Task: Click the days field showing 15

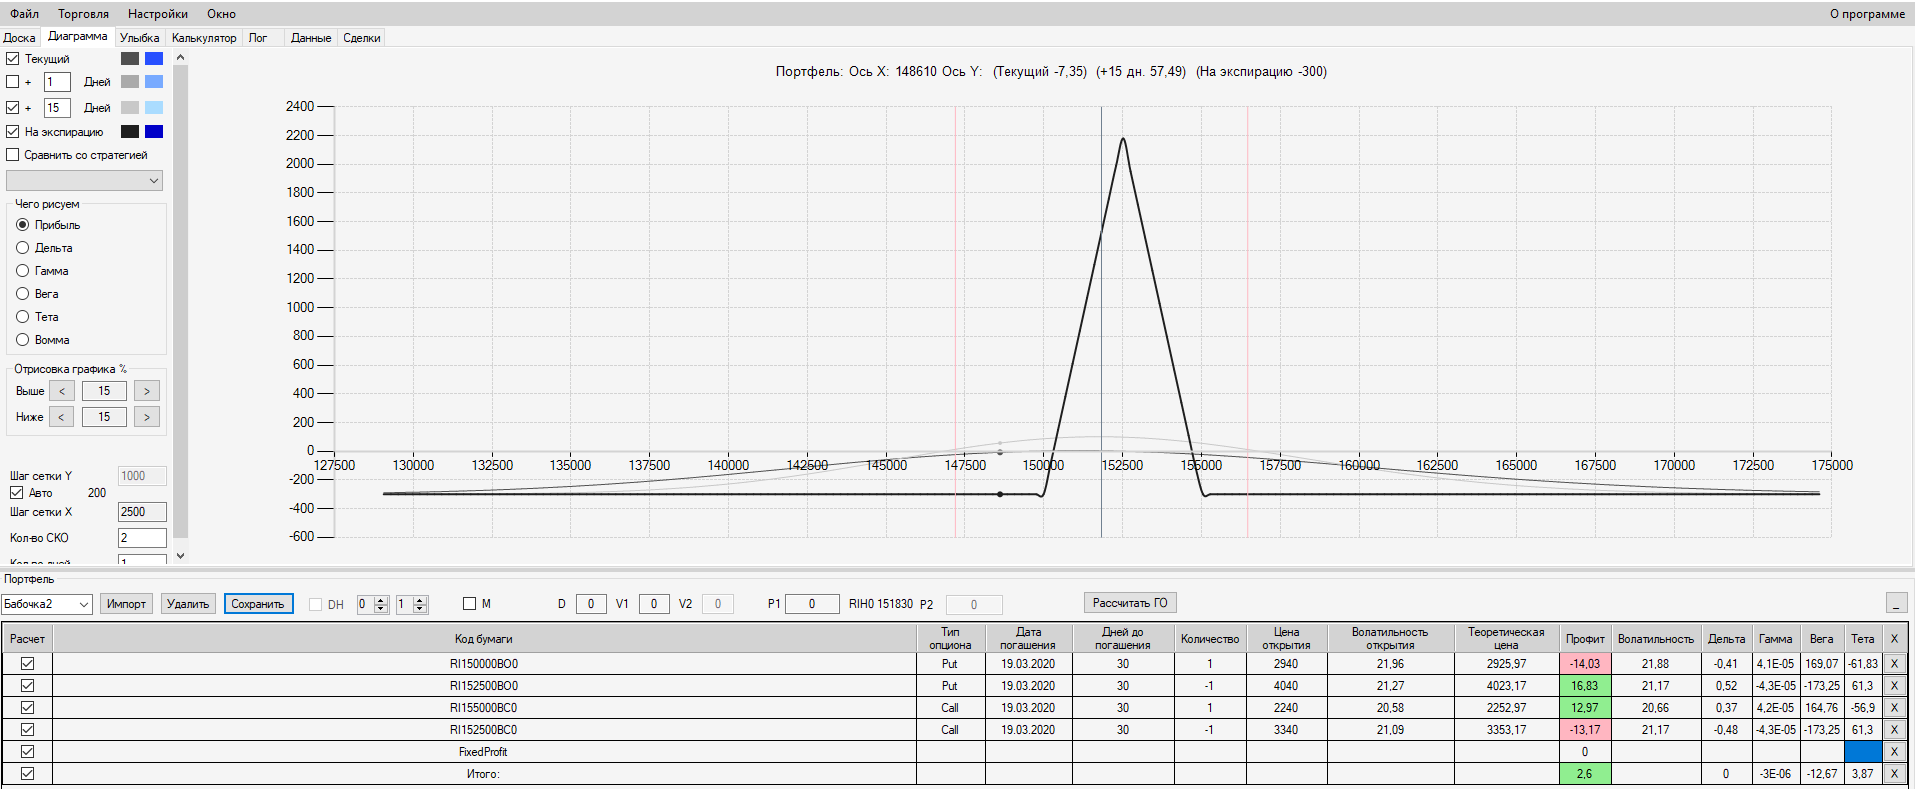Action: (57, 108)
